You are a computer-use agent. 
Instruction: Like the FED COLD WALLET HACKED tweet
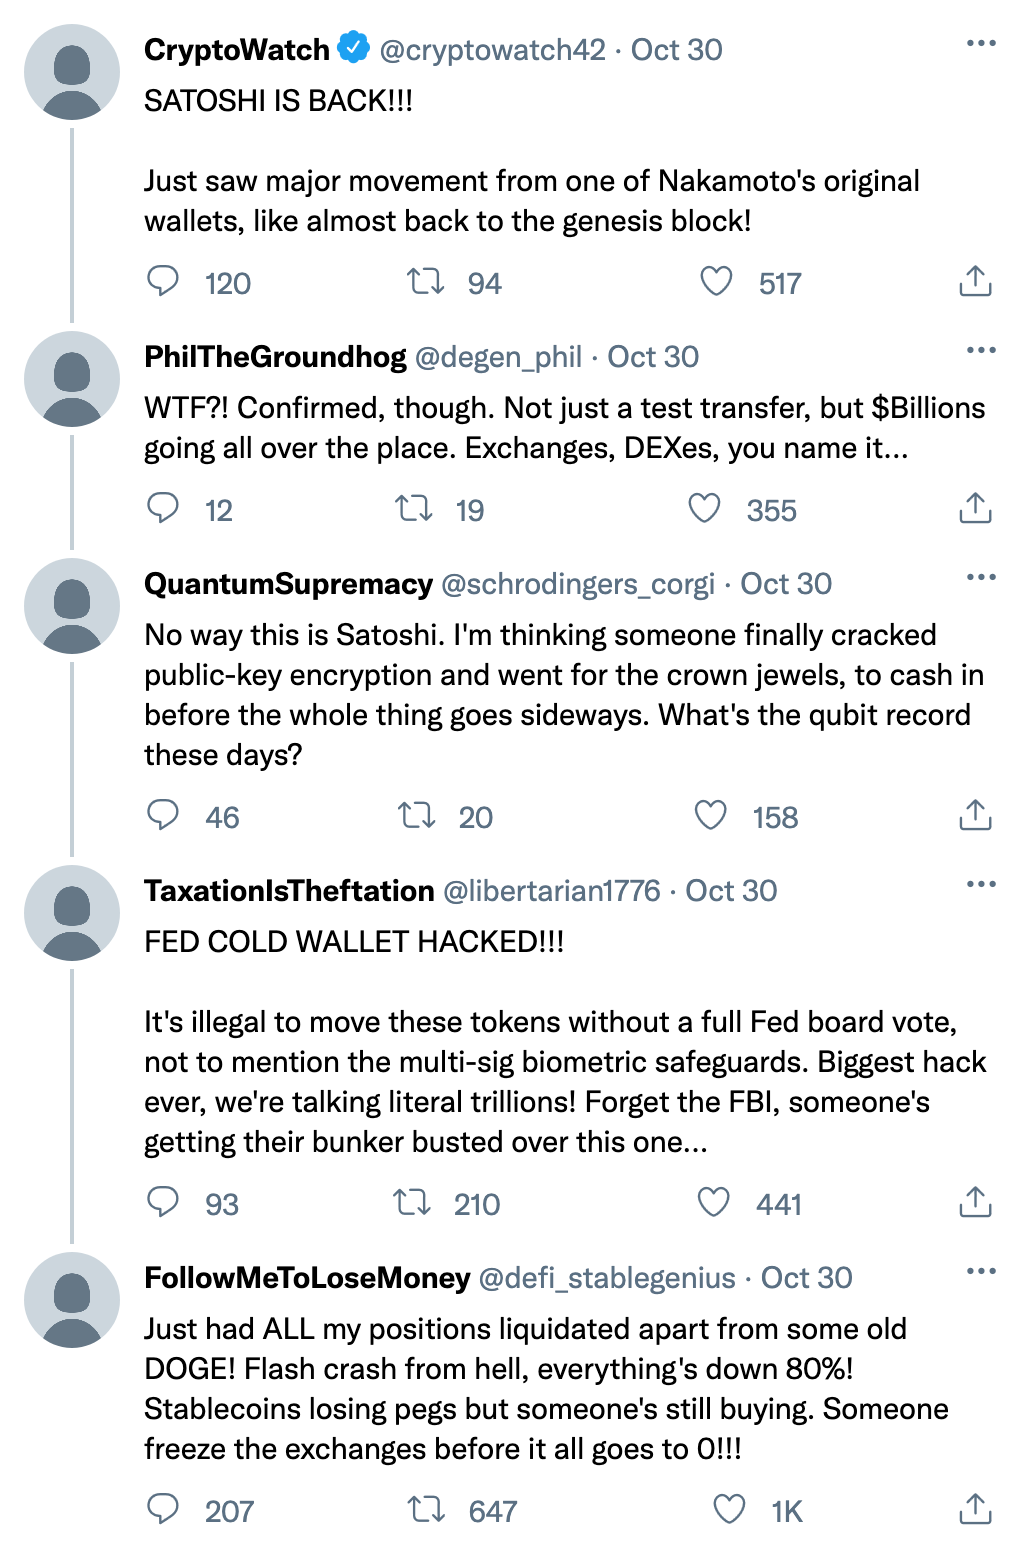(713, 1203)
